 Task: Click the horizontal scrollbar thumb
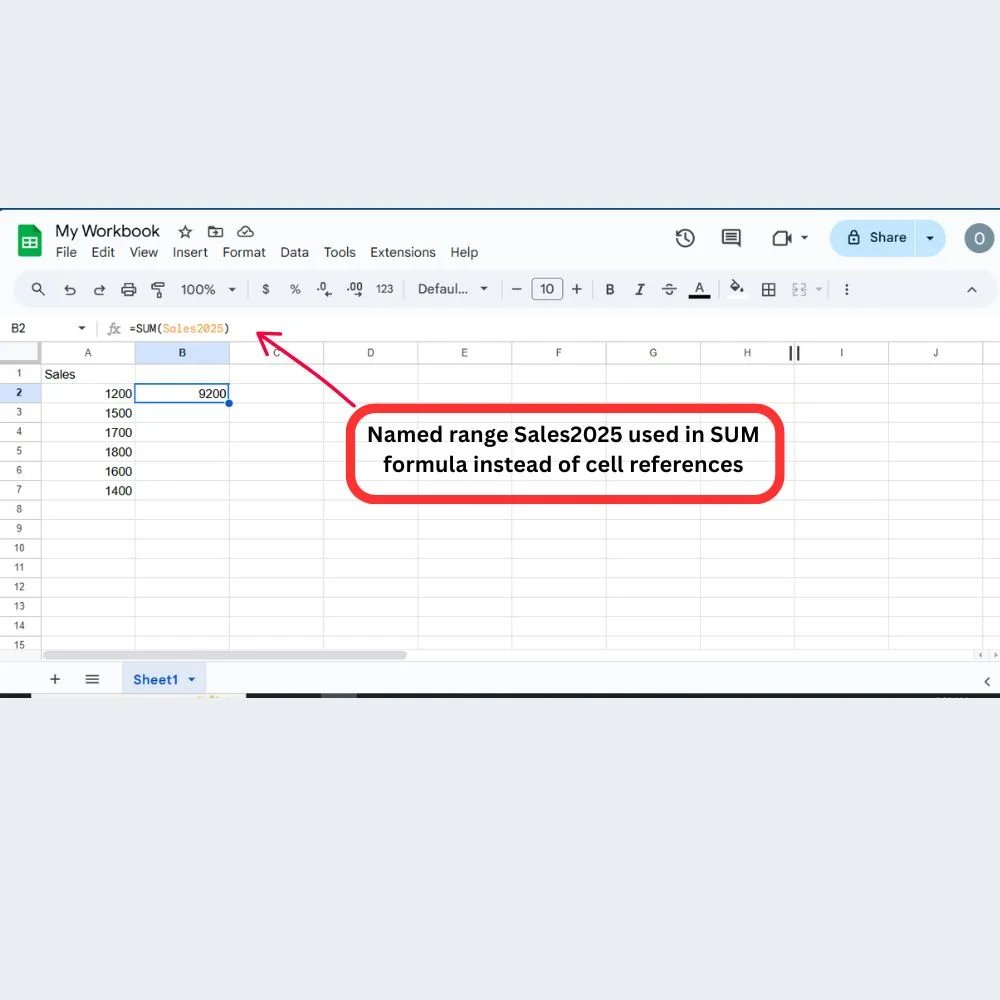point(224,655)
